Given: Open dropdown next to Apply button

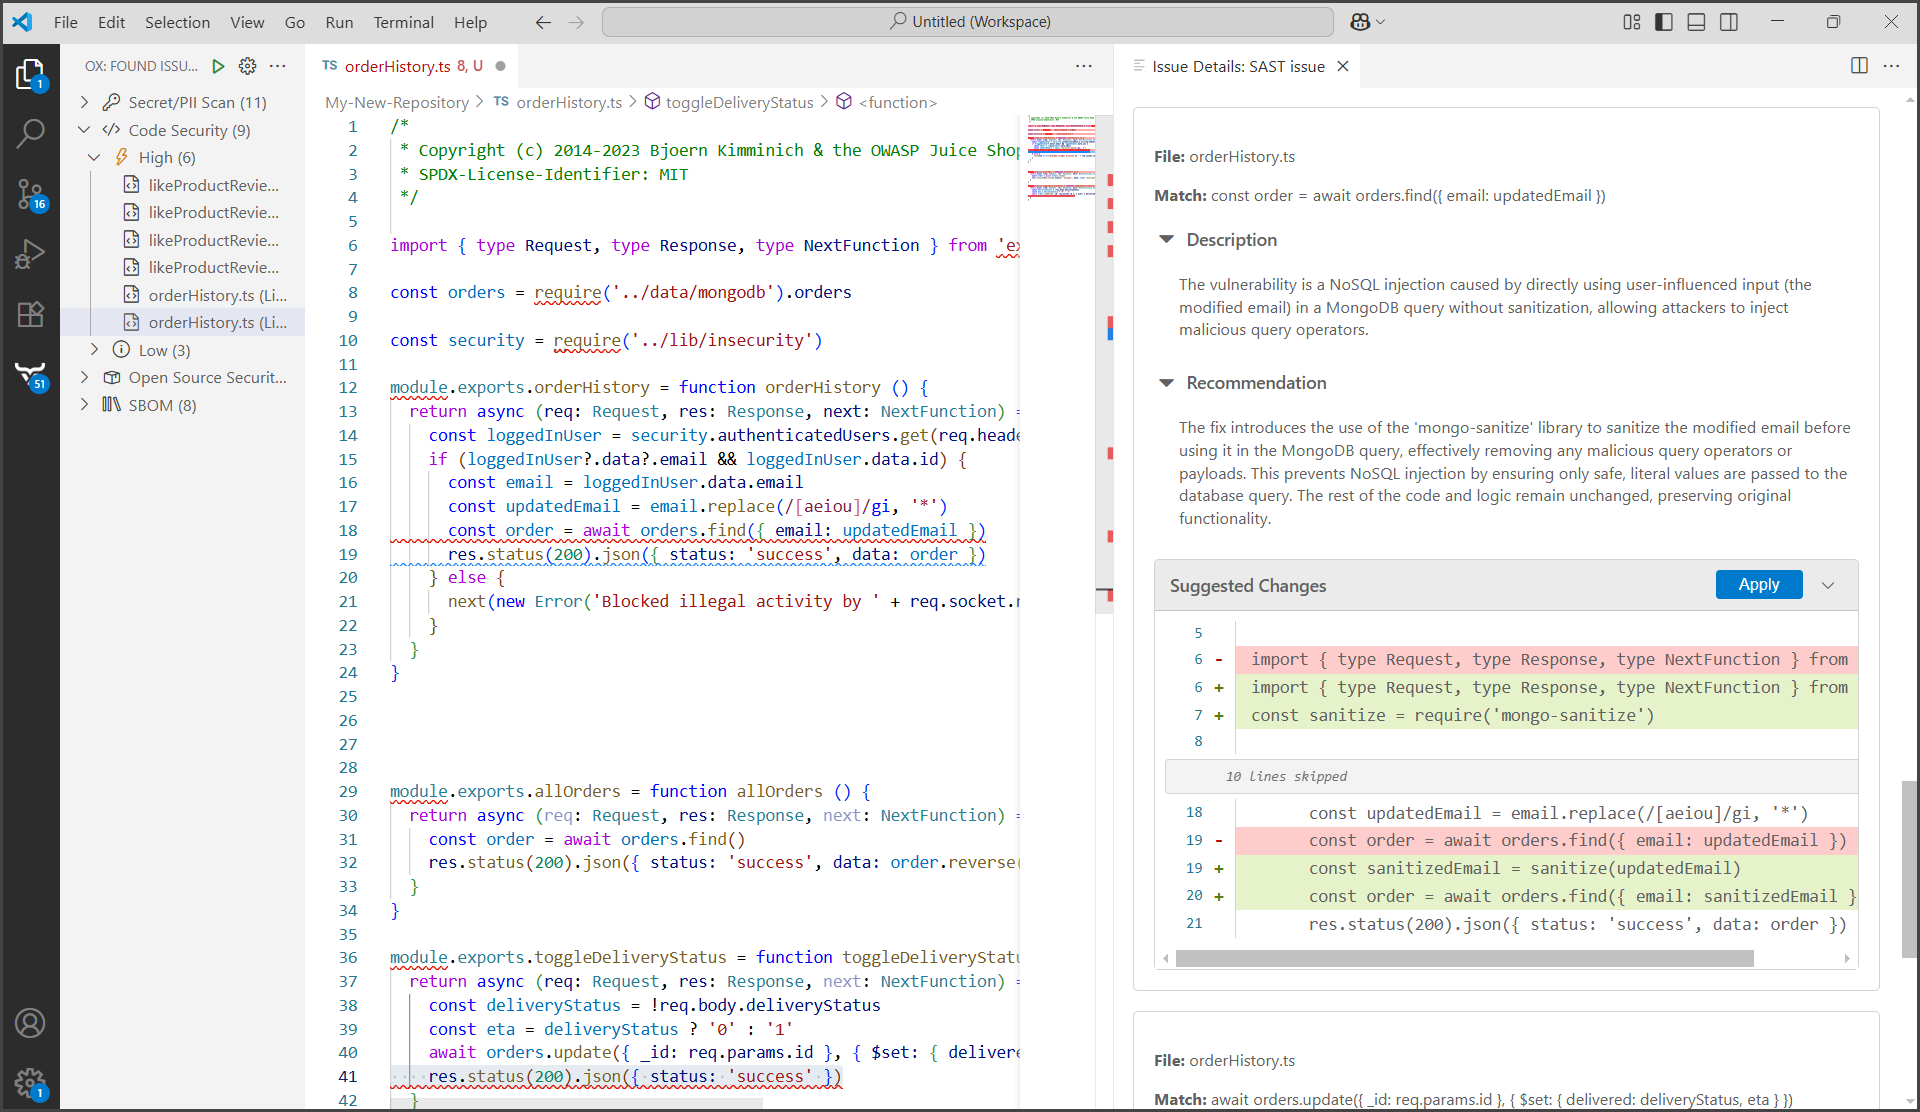Looking at the screenshot, I should coord(1828,585).
